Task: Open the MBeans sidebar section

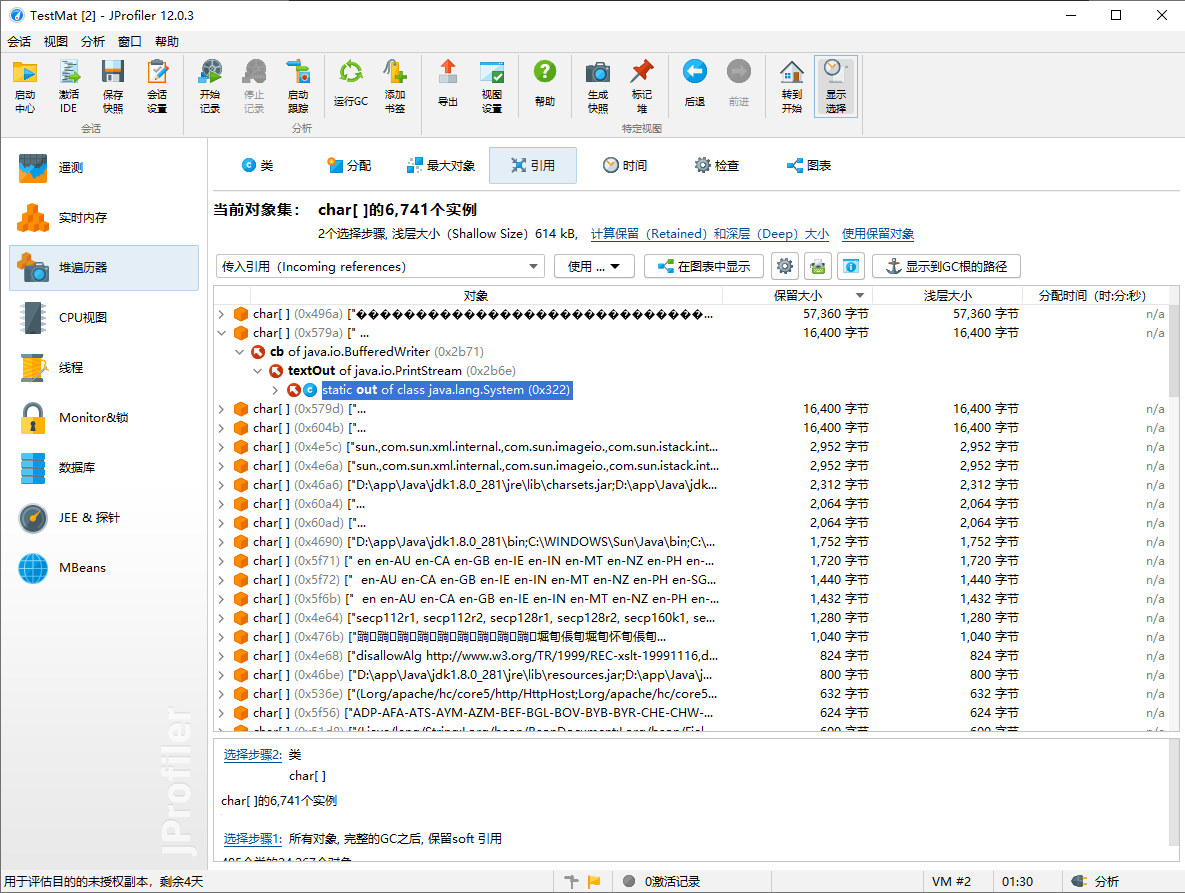Action: [104, 567]
